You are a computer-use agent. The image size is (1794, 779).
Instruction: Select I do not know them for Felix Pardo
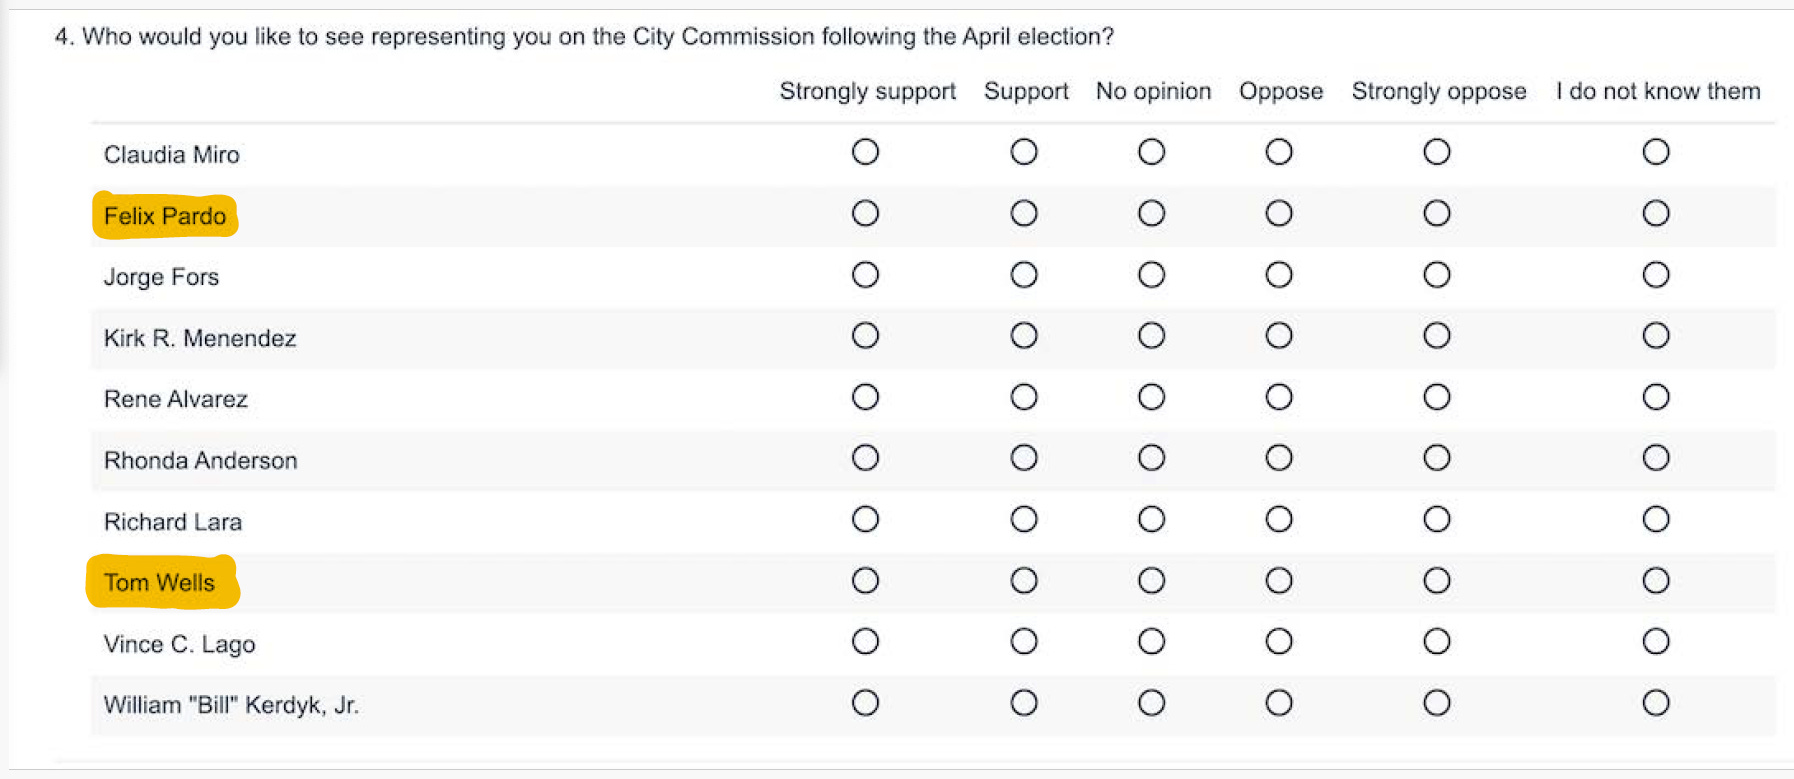[1656, 213]
